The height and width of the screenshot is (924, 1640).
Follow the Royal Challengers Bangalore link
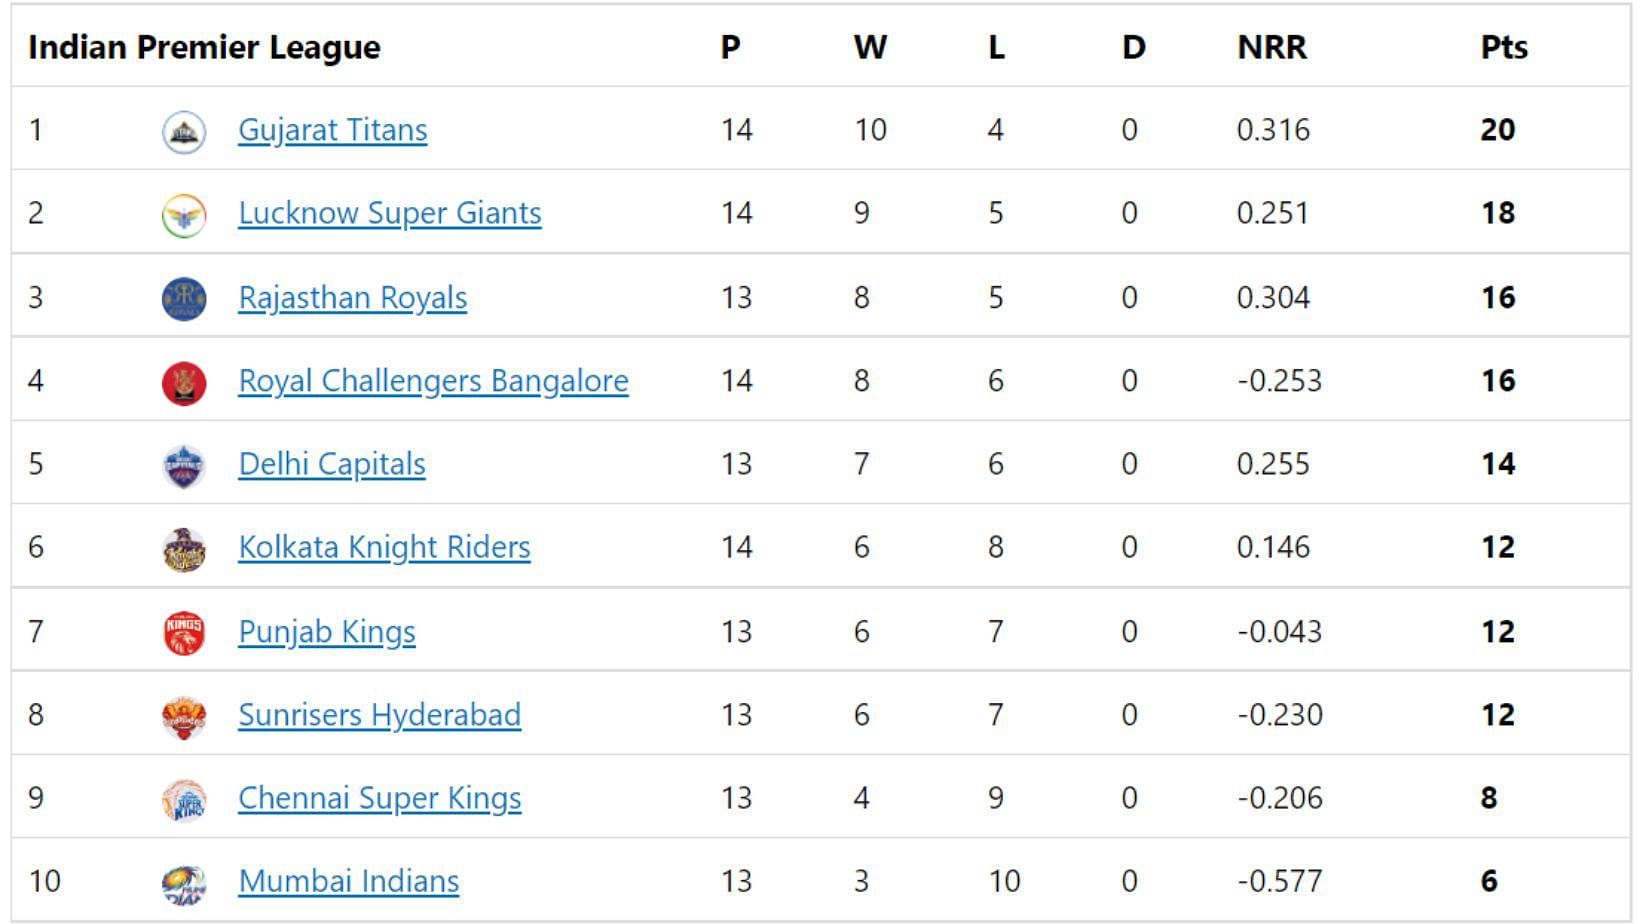(433, 381)
